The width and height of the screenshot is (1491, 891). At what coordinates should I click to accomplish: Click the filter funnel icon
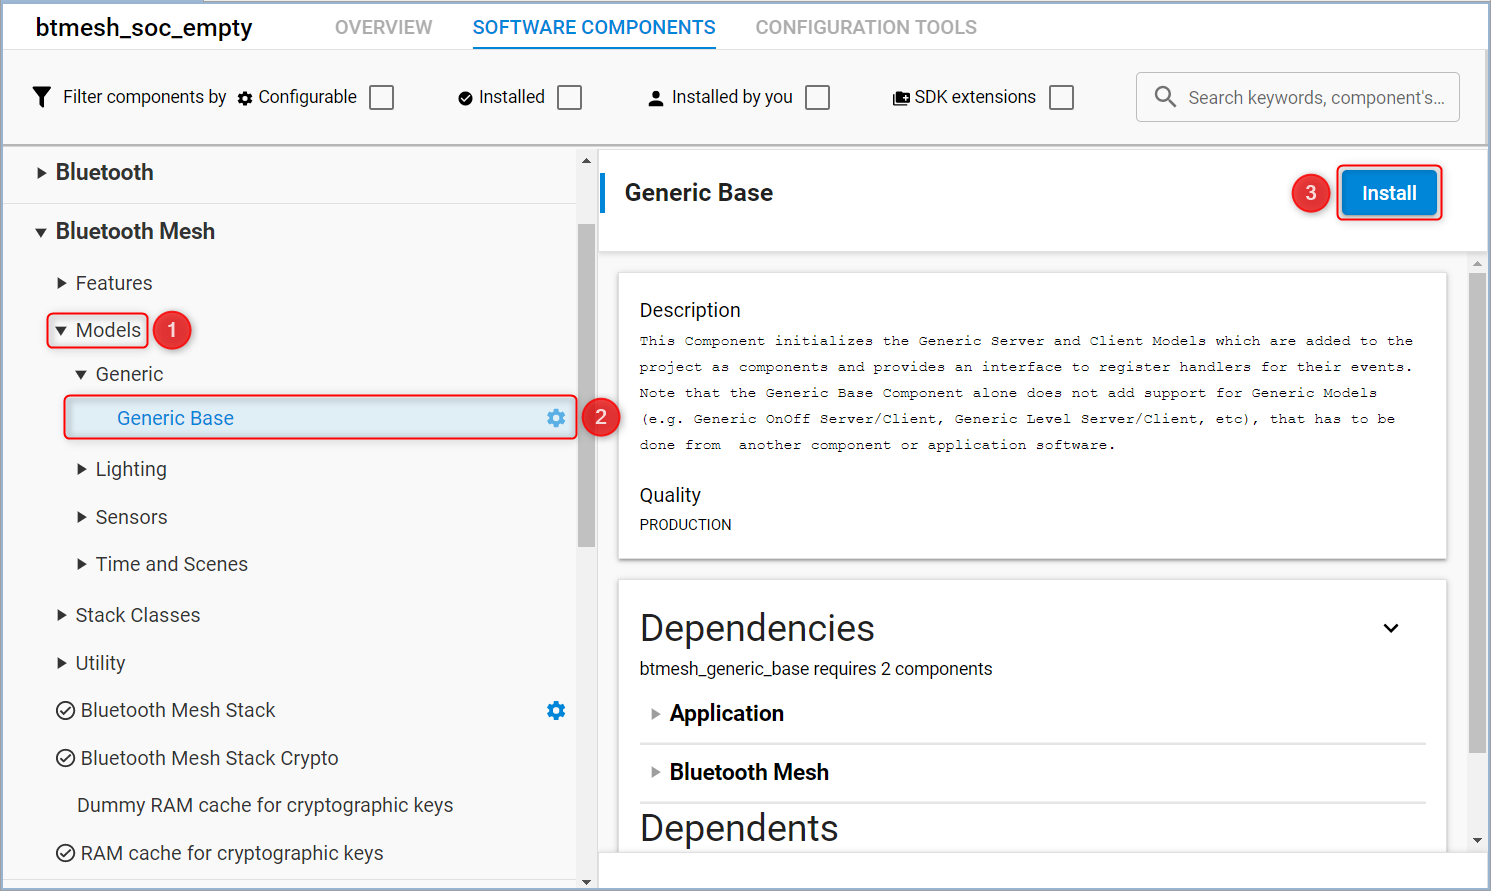click(x=41, y=97)
